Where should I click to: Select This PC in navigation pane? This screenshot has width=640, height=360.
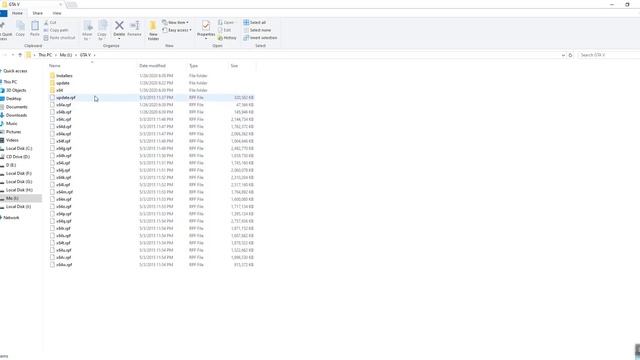[10, 82]
